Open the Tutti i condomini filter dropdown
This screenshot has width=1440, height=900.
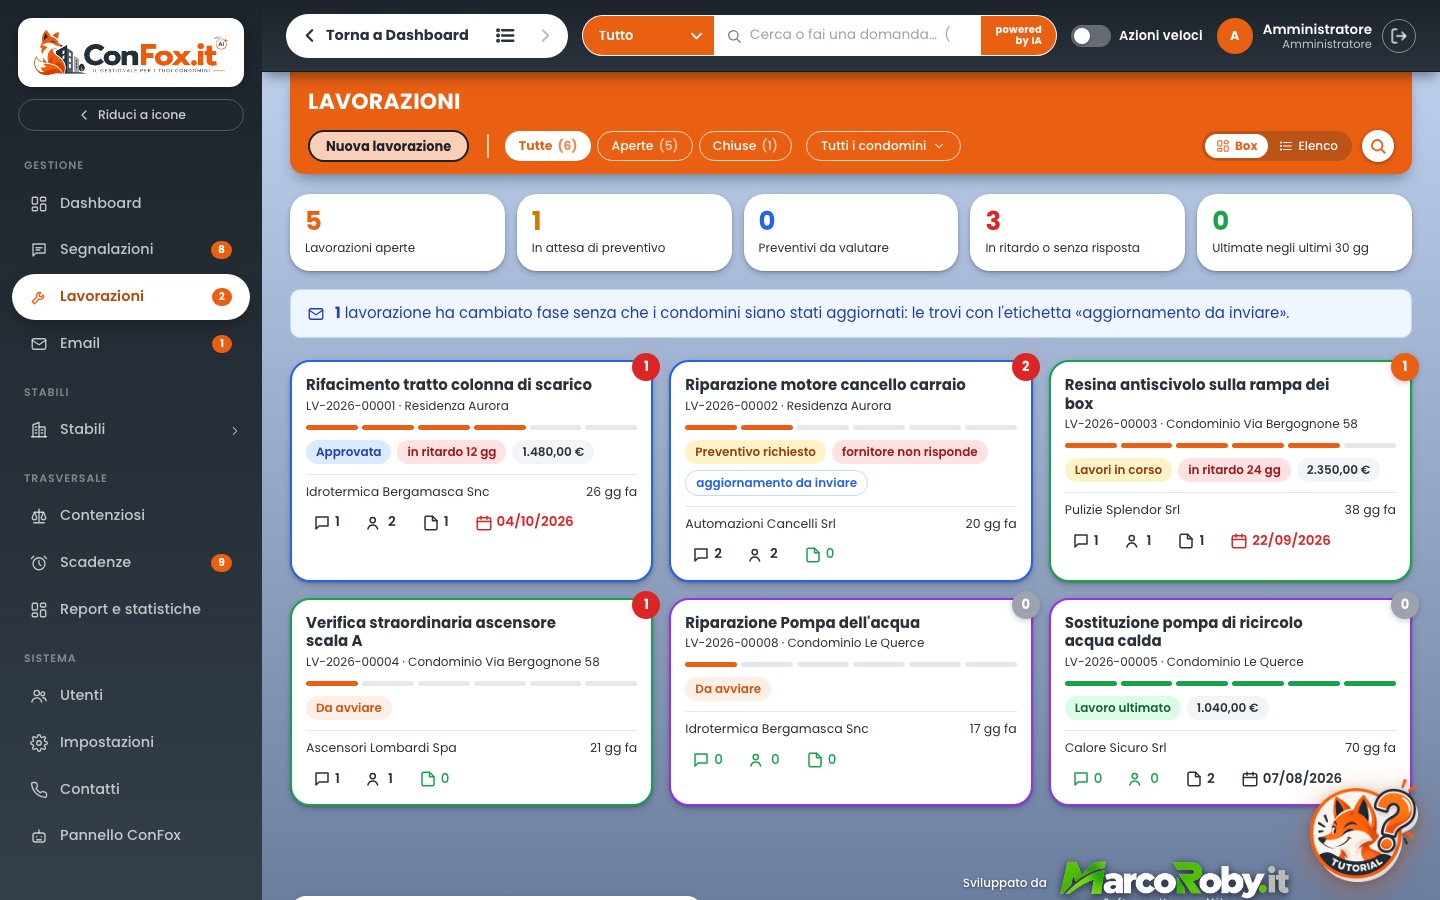(883, 146)
